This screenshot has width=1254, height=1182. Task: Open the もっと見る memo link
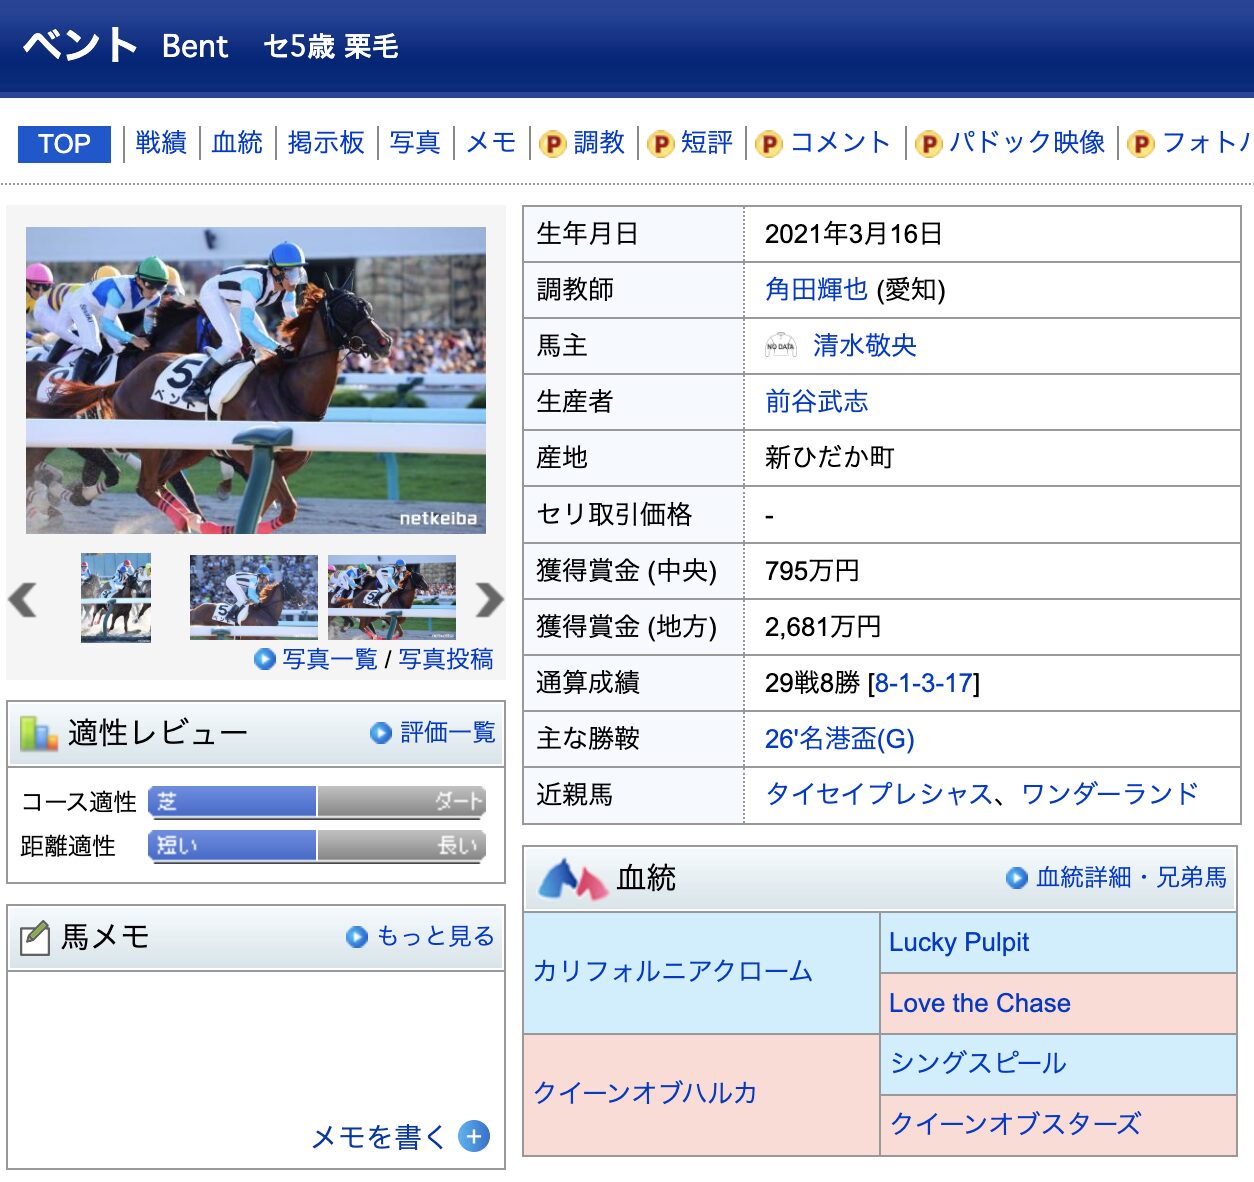(436, 937)
